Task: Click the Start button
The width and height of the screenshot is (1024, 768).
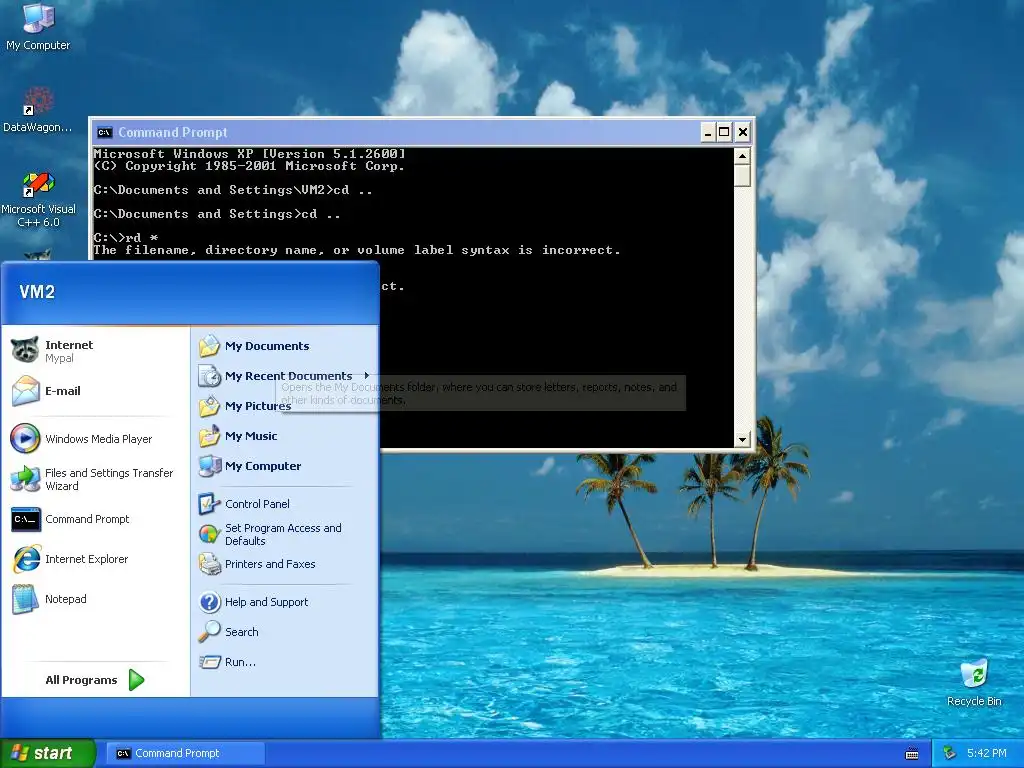Action: click(x=48, y=754)
